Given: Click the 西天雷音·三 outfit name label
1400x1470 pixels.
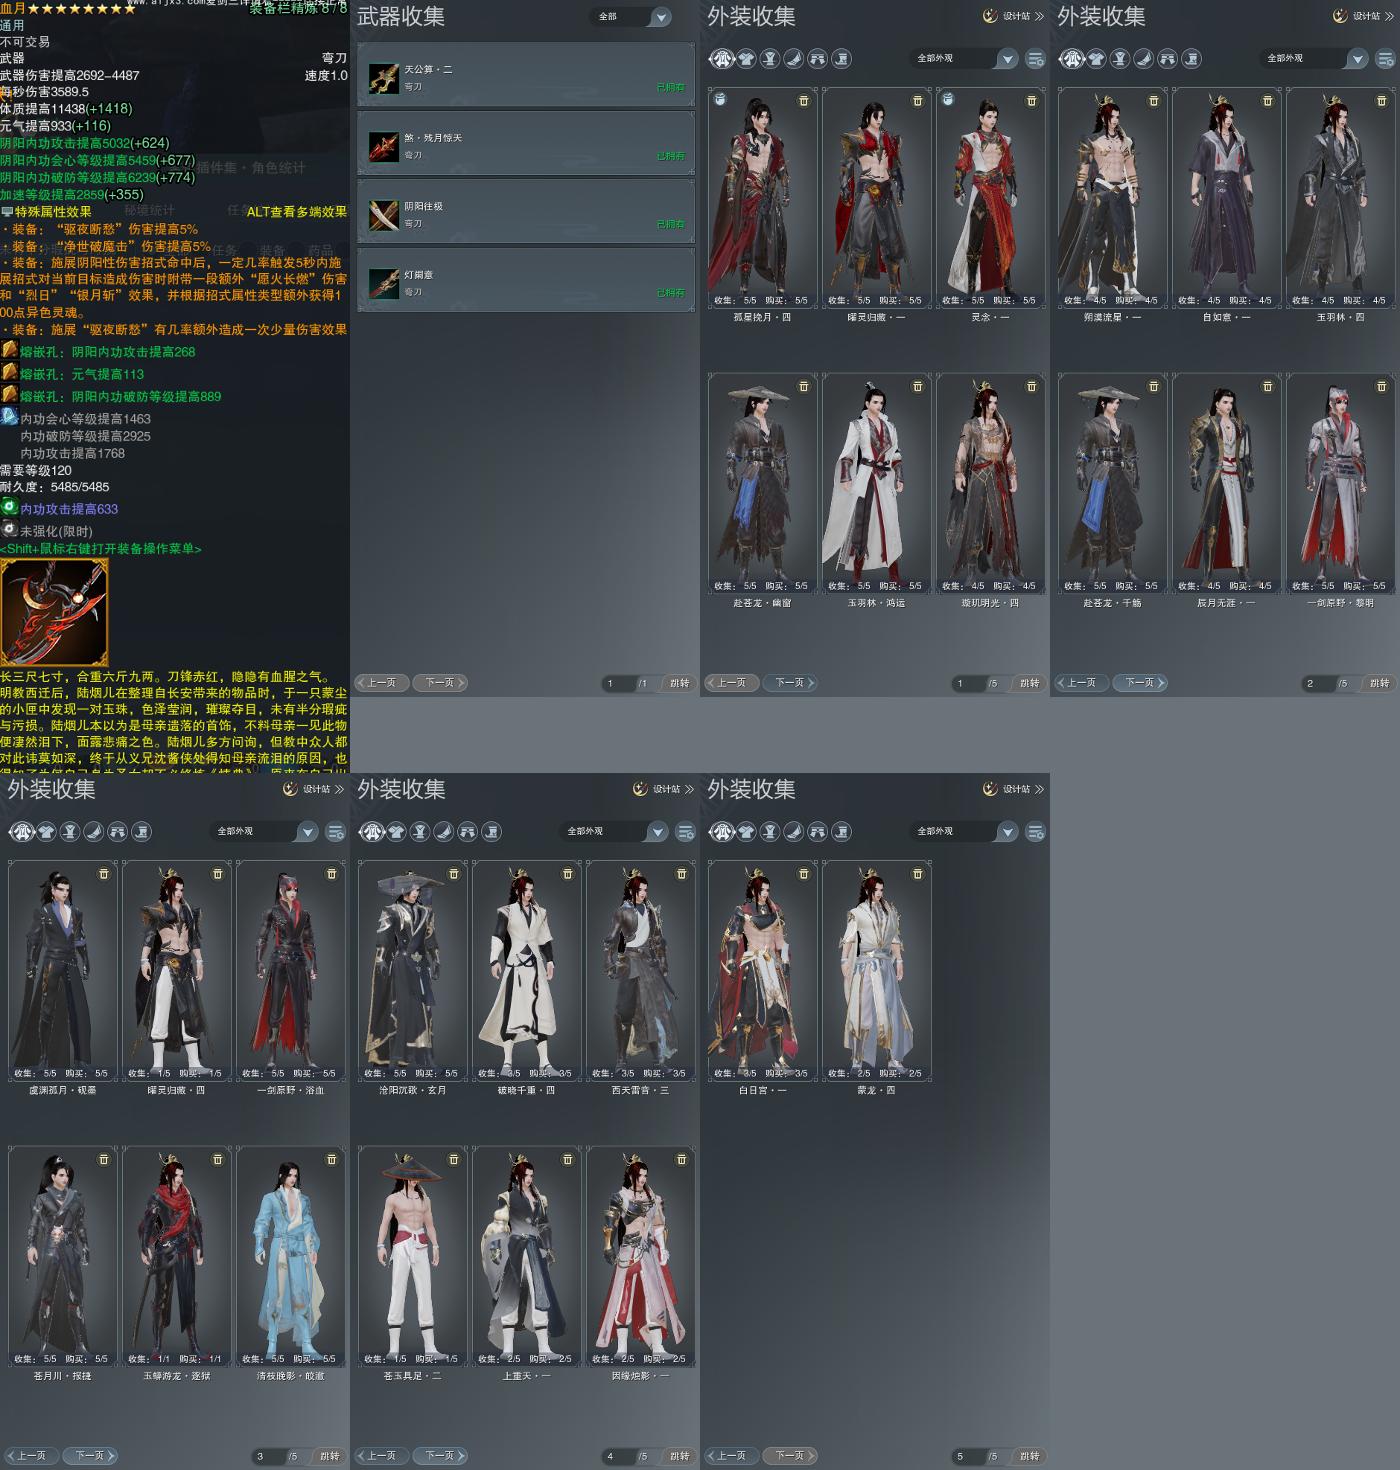Looking at the screenshot, I should coord(640,1090).
